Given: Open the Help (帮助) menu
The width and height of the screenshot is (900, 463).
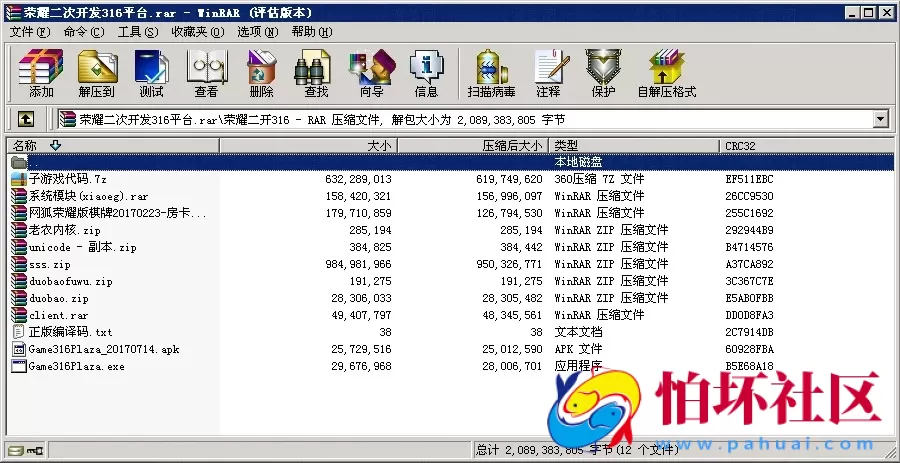Looking at the screenshot, I should point(312,32).
